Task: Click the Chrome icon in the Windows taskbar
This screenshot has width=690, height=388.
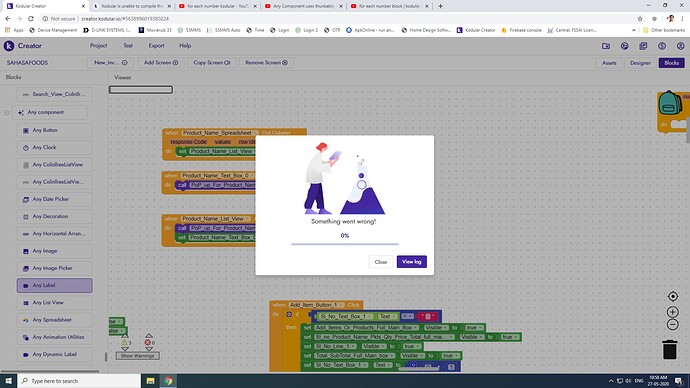Action: point(169,381)
